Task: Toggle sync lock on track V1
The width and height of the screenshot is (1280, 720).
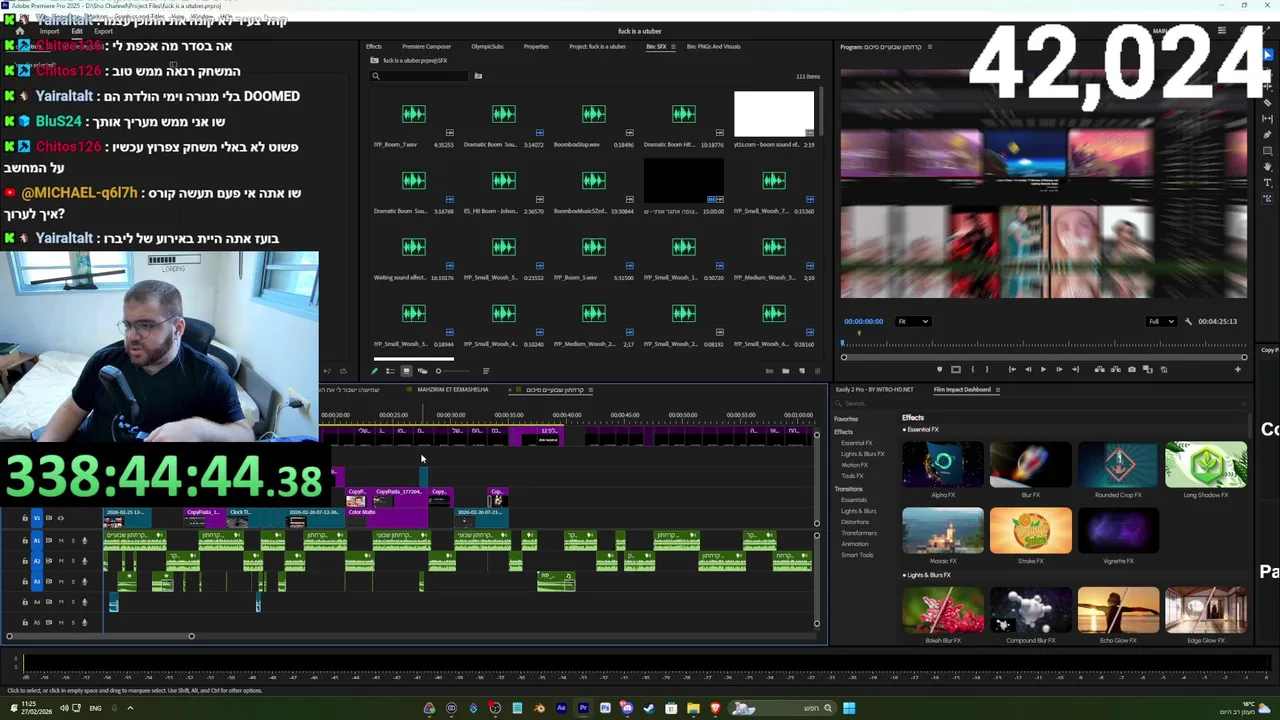Action: (49, 518)
